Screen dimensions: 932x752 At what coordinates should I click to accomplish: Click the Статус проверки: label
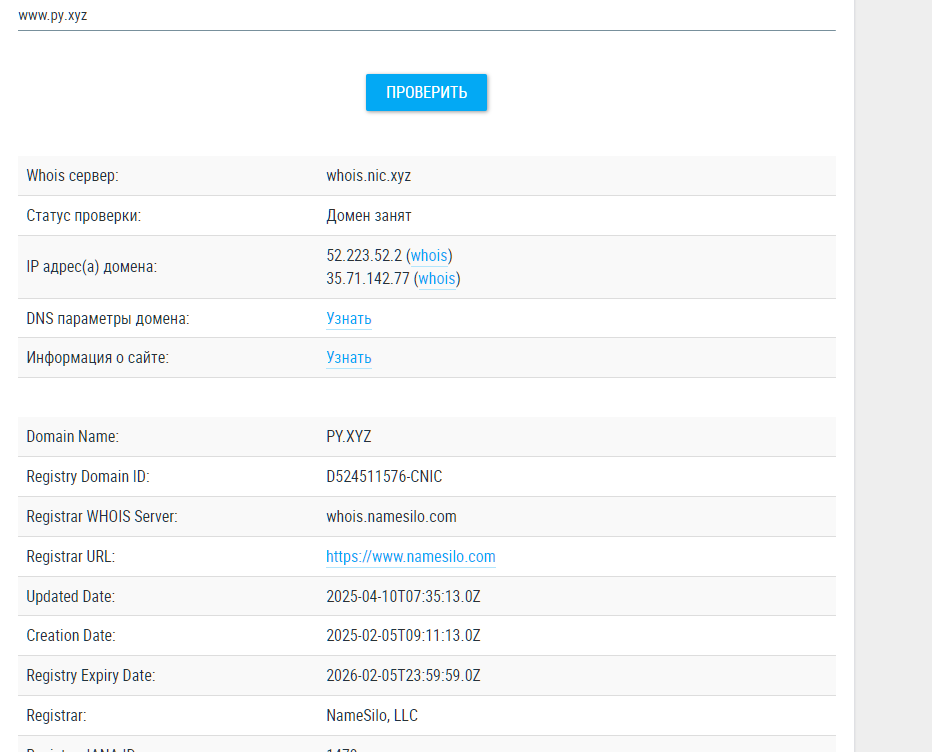84,216
